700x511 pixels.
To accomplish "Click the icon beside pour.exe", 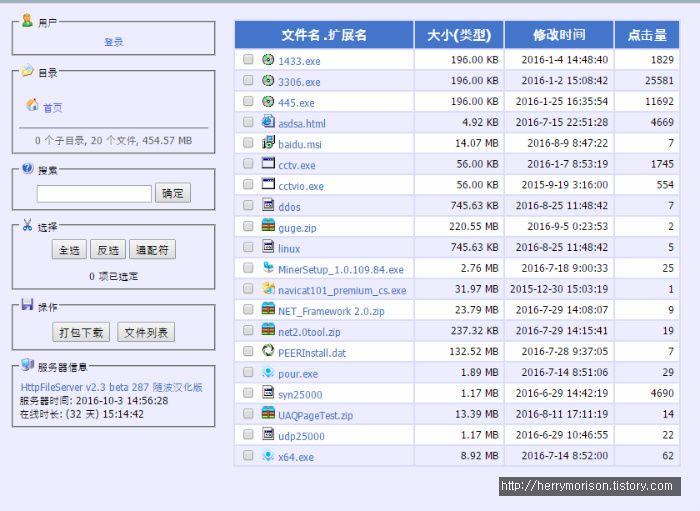I will tap(268, 372).
